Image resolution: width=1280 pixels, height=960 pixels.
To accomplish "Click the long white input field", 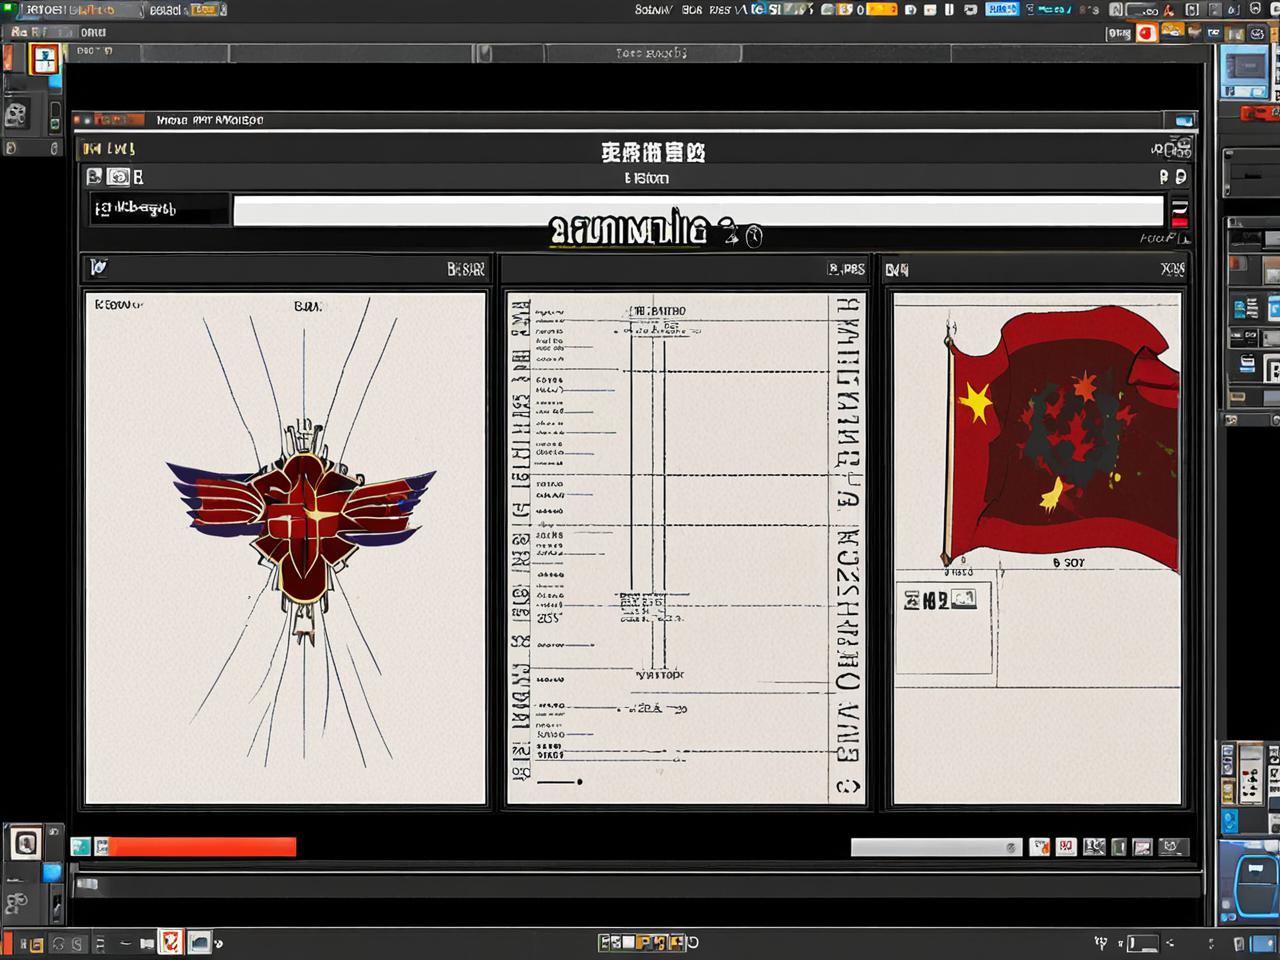I will click(x=698, y=210).
